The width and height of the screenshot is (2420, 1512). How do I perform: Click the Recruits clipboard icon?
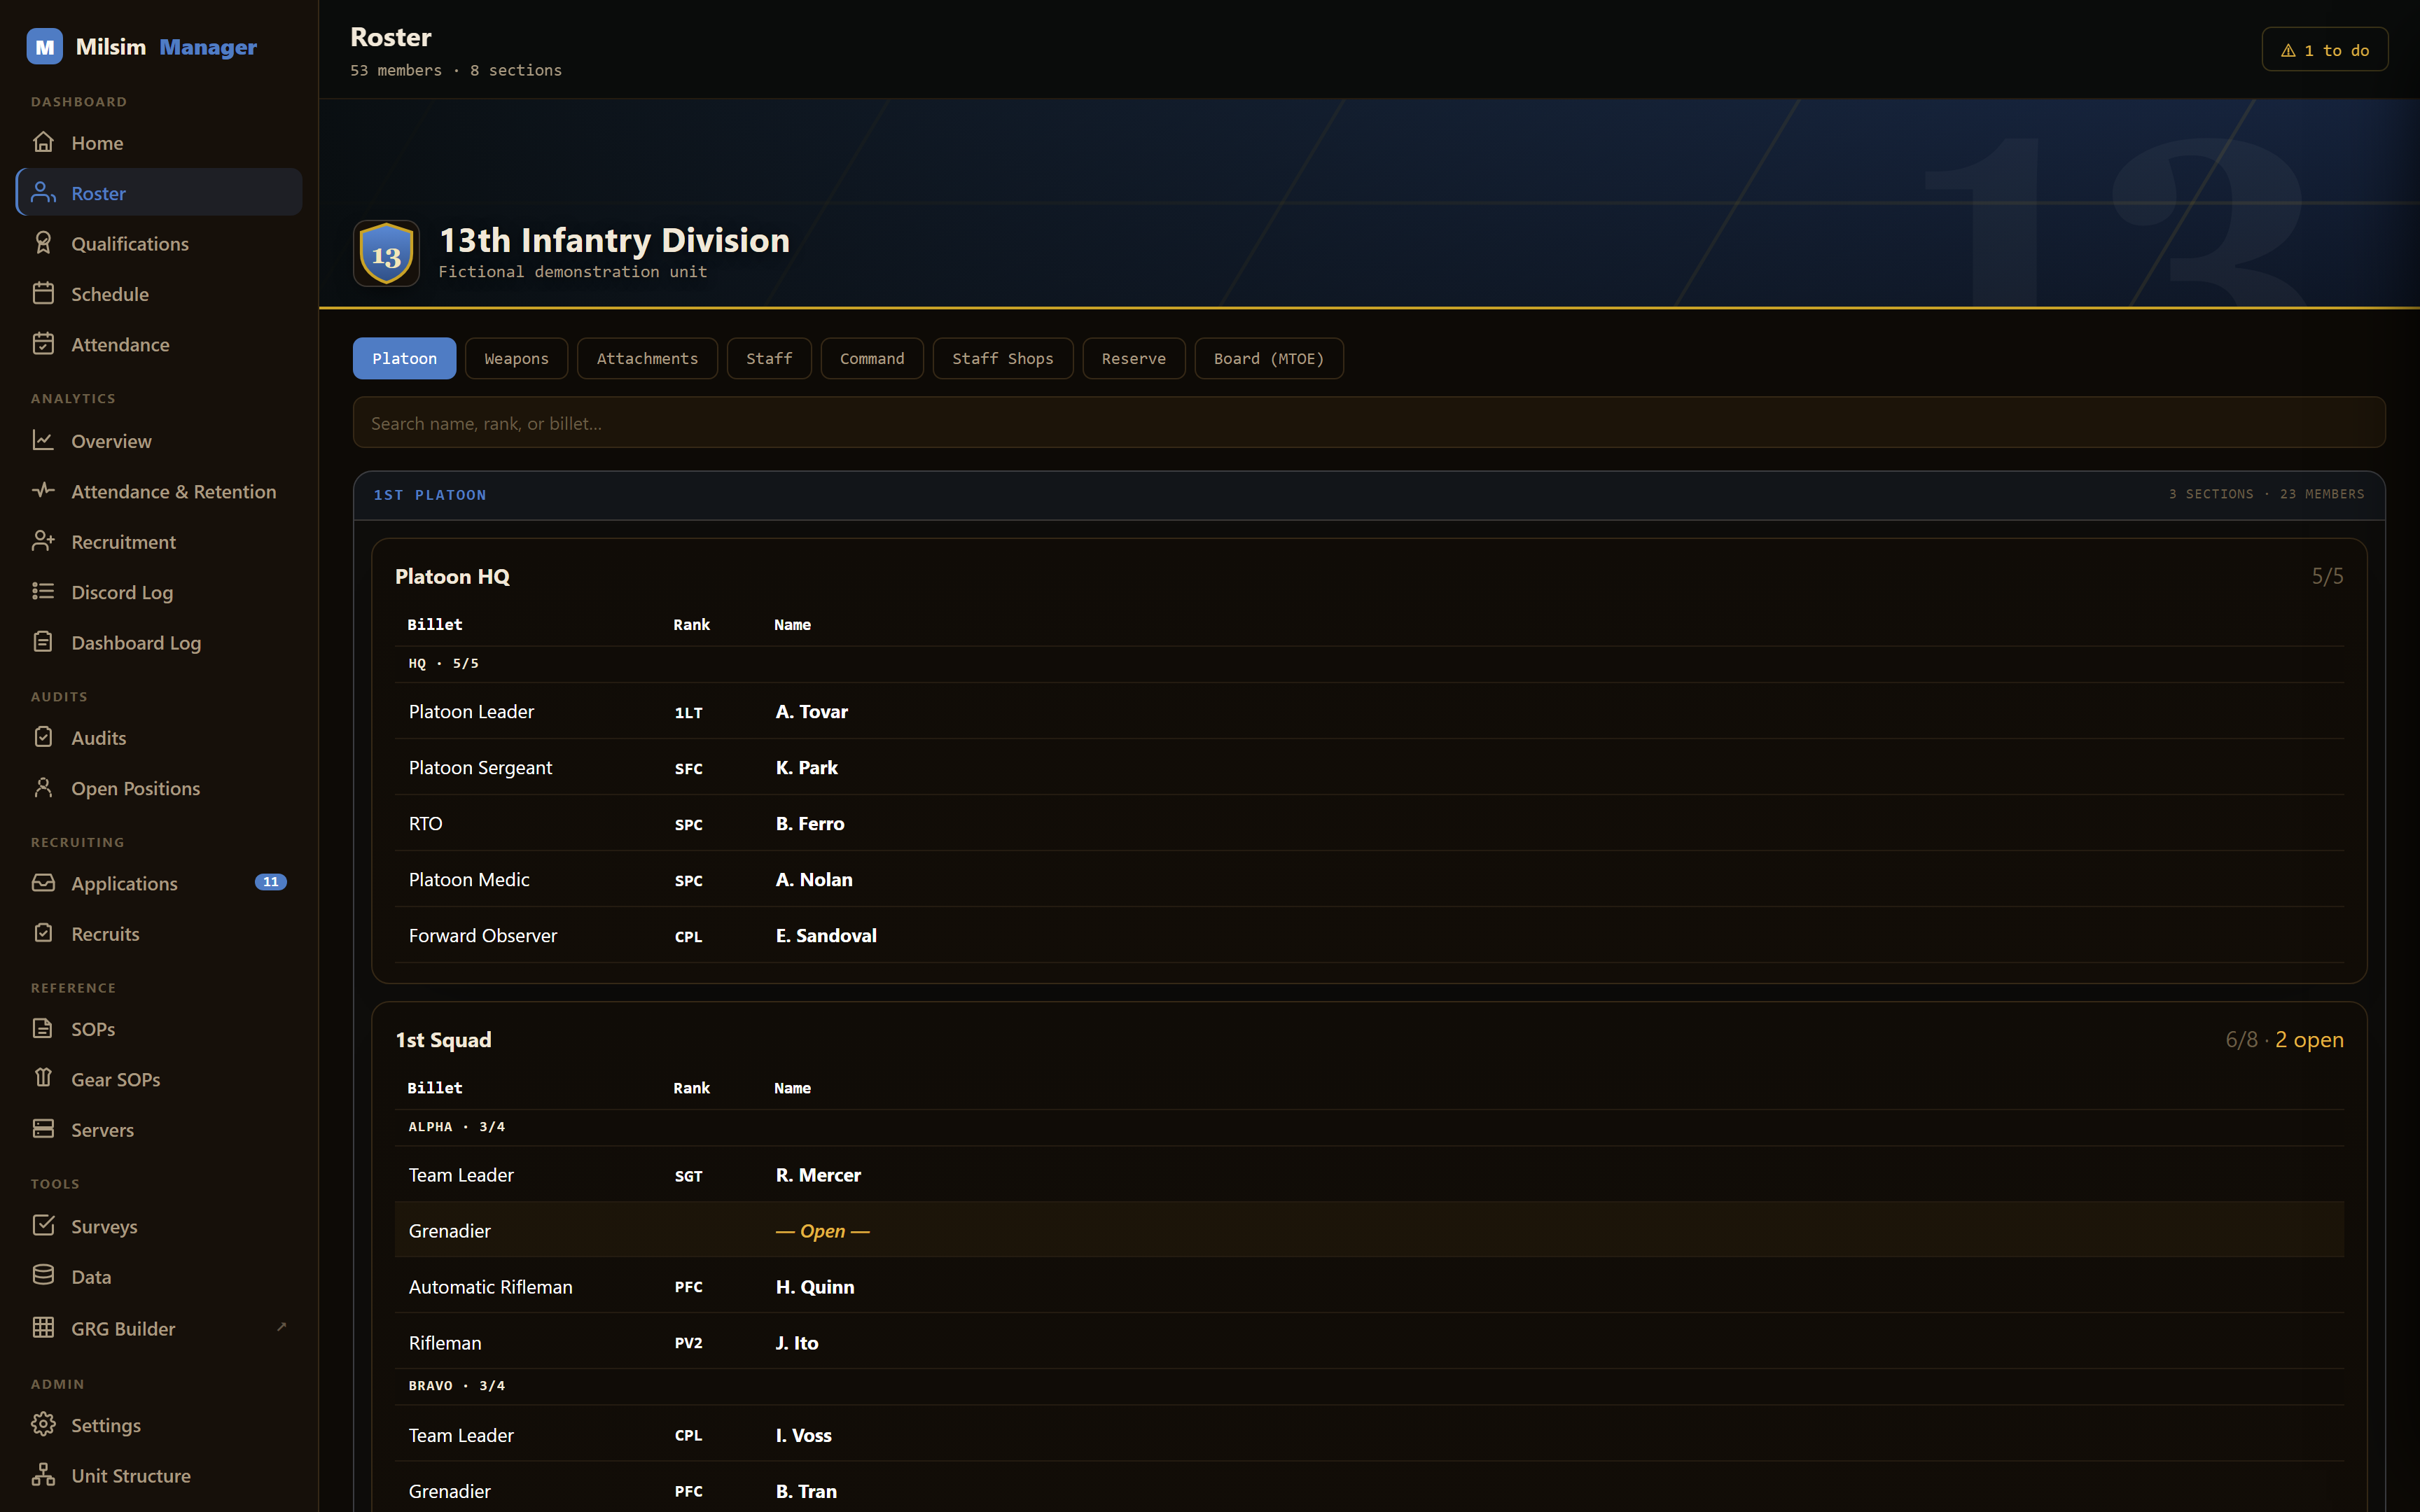(43, 933)
